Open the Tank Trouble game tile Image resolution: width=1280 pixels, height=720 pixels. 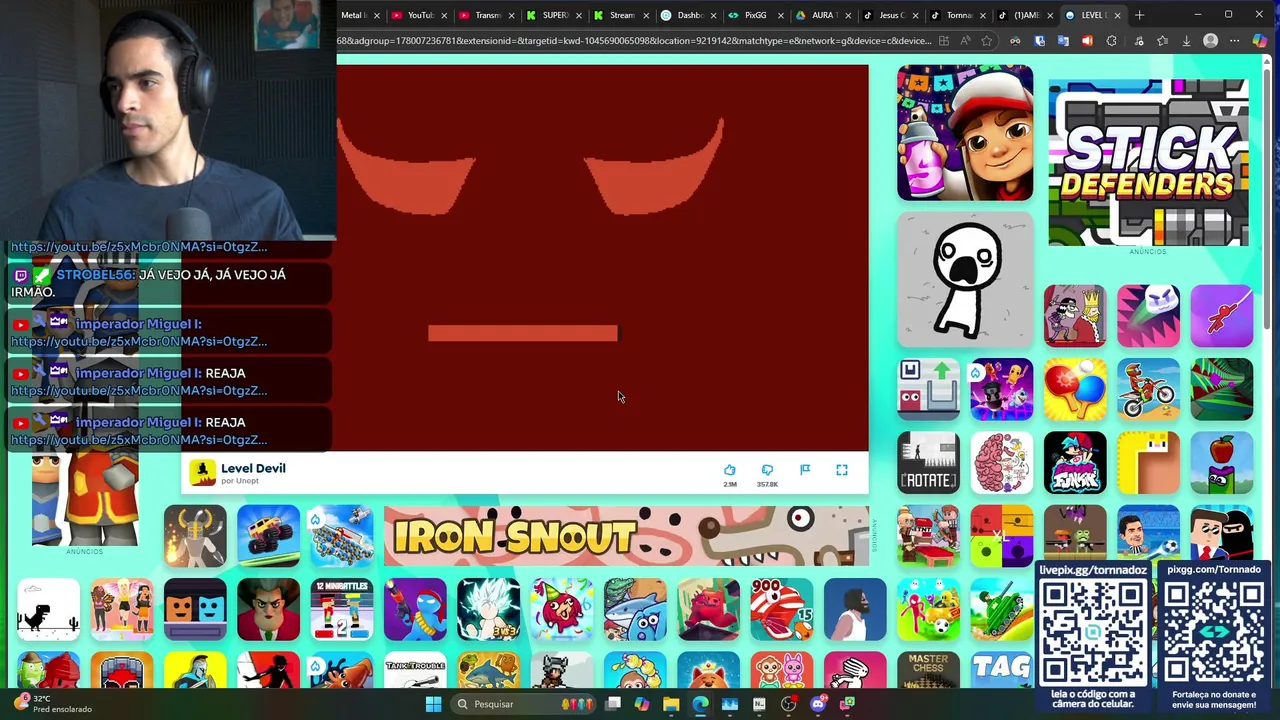(x=415, y=670)
